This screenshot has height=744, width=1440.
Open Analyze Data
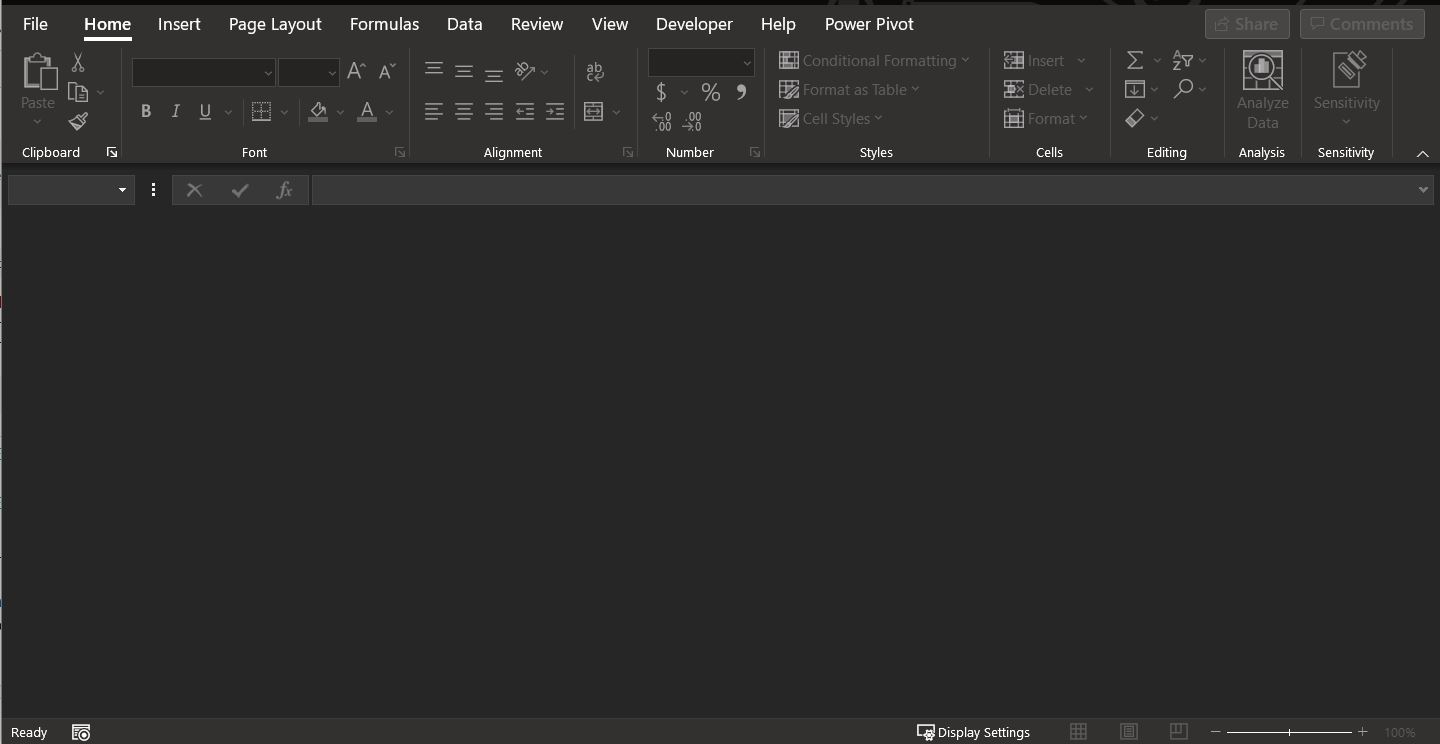point(1262,91)
